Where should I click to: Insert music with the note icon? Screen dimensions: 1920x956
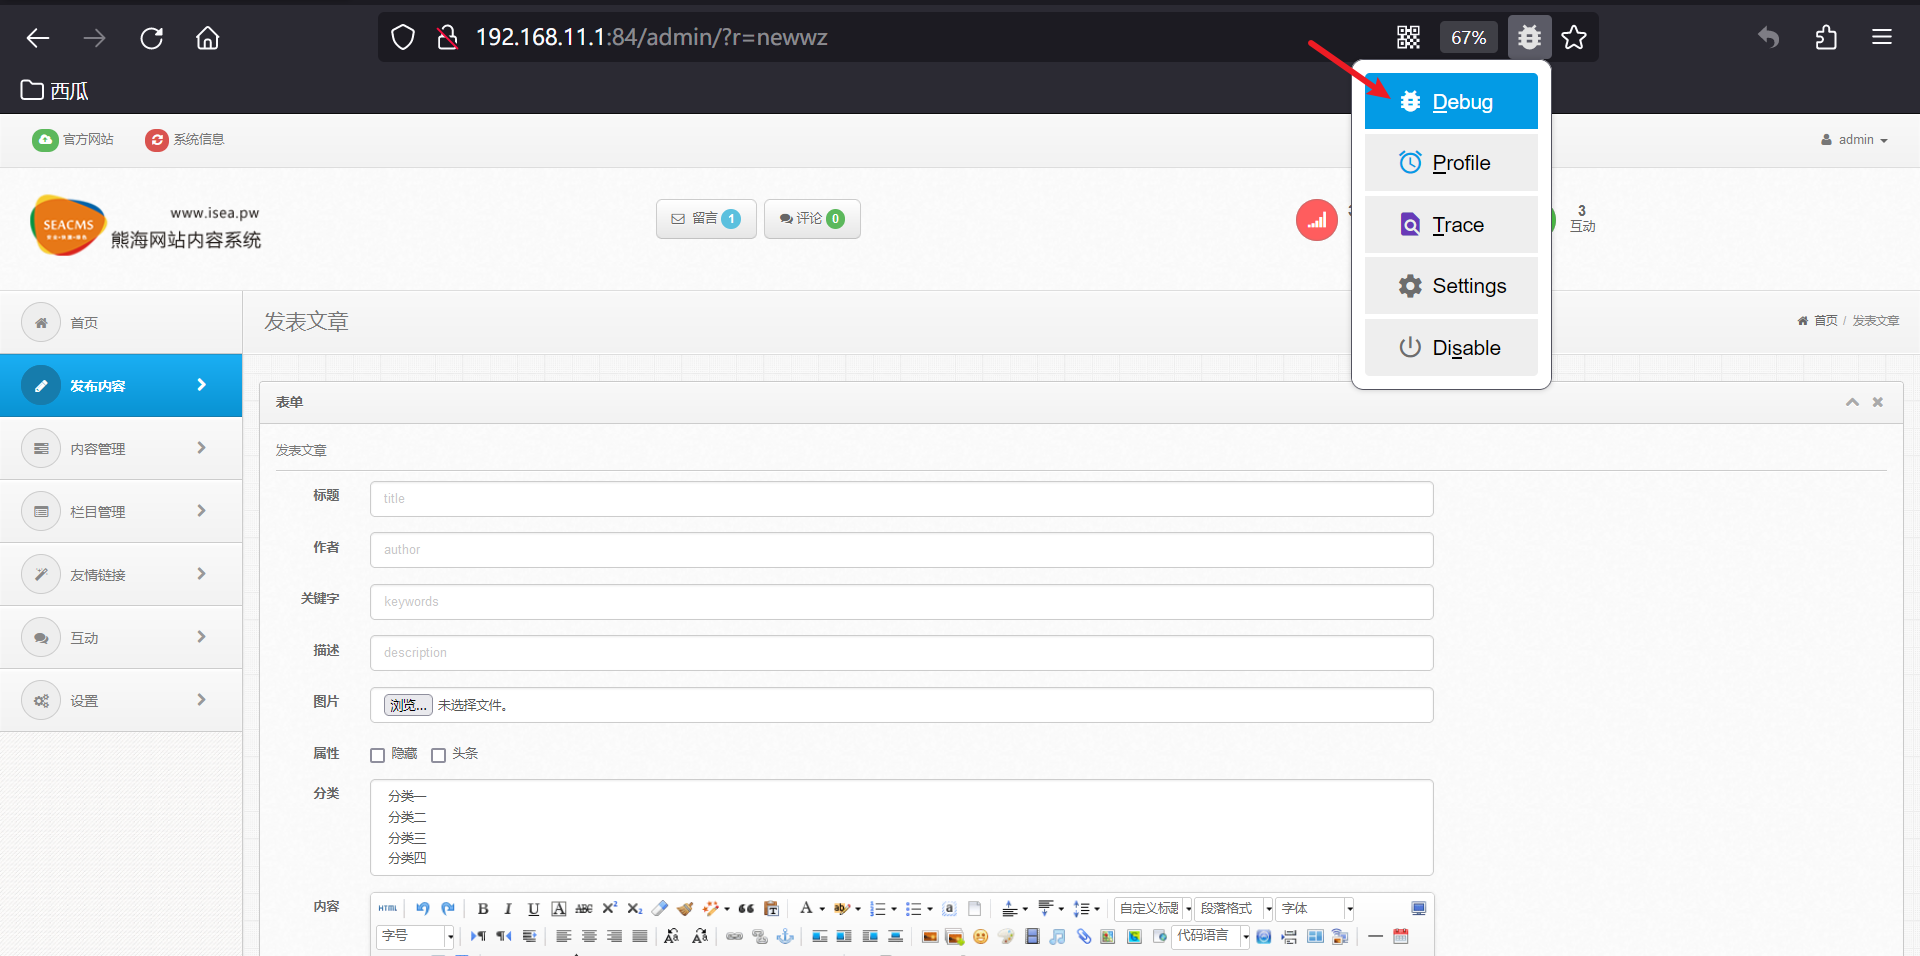(1057, 936)
